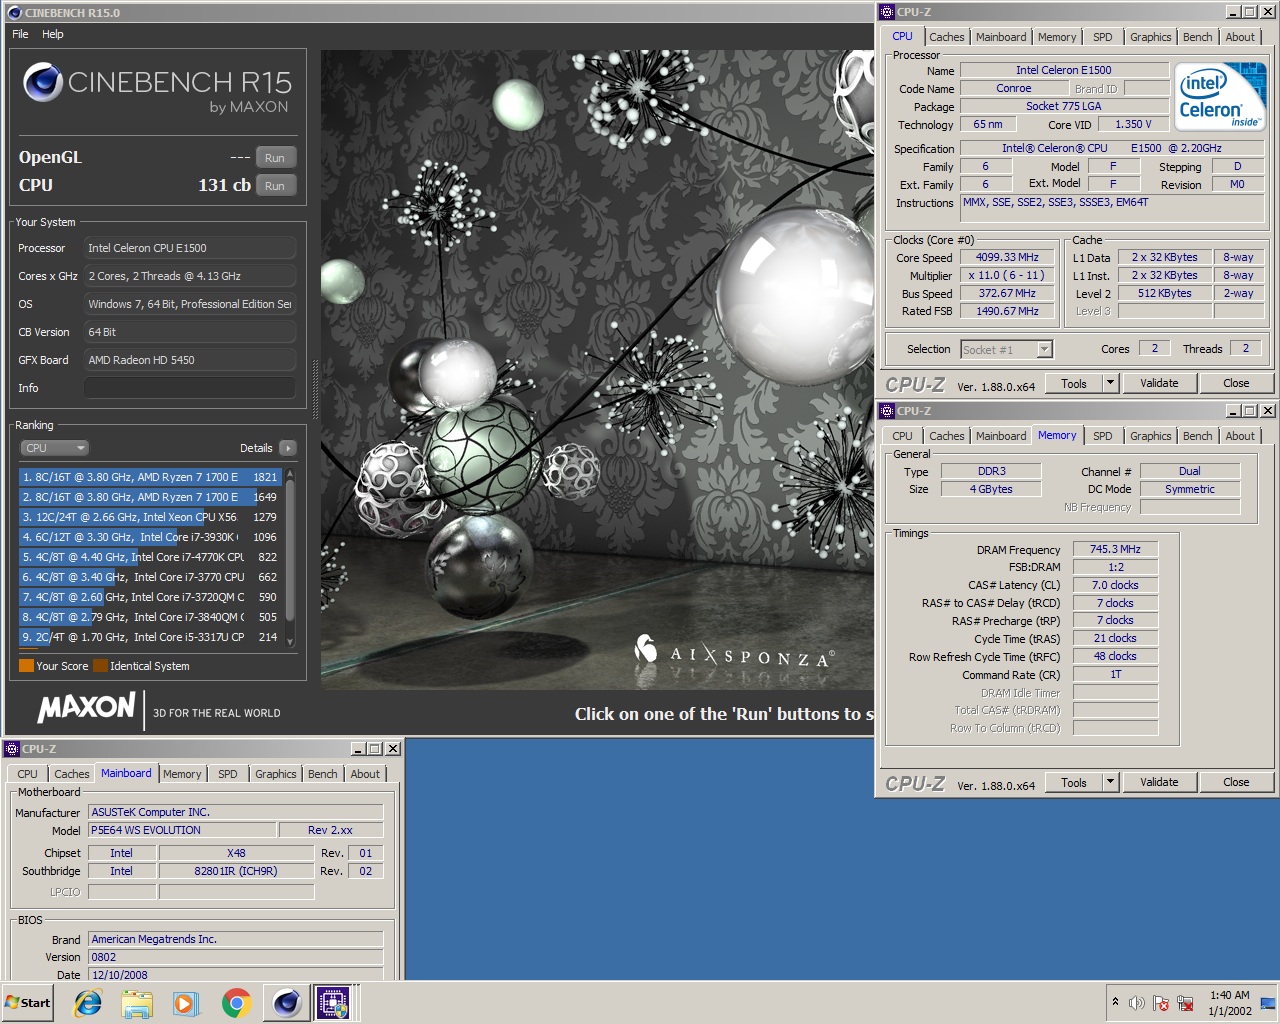Image resolution: width=1280 pixels, height=1024 pixels.
Task: Click the MAXON logo
Action: click(87, 708)
